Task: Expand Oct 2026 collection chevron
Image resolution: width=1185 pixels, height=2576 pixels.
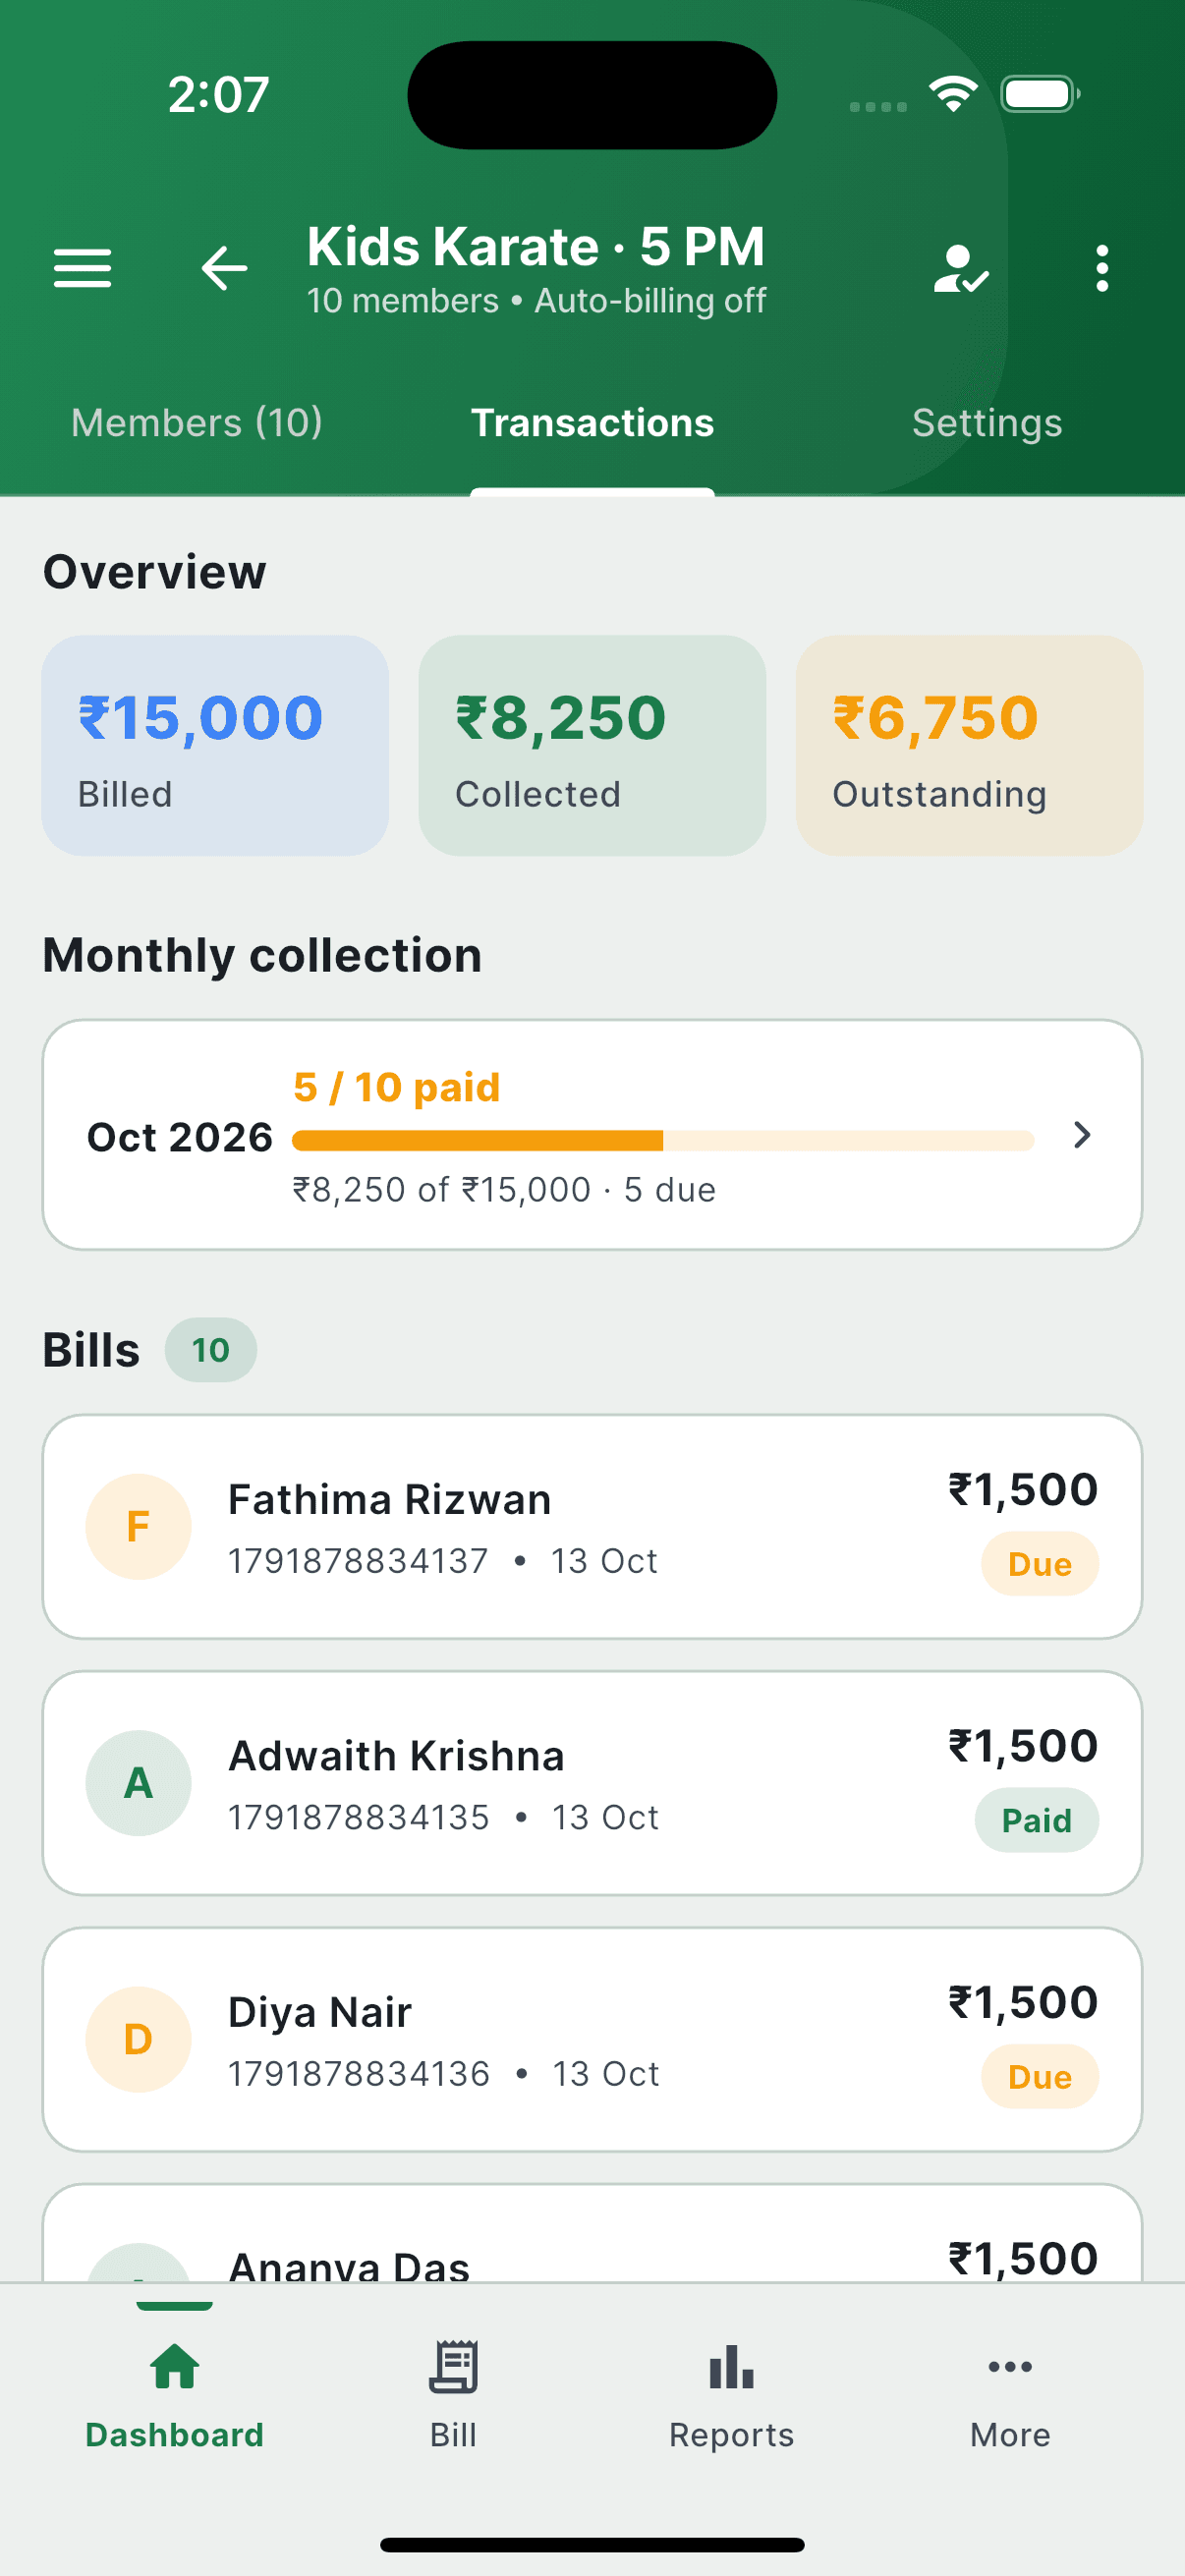Action: [x=1081, y=1135]
